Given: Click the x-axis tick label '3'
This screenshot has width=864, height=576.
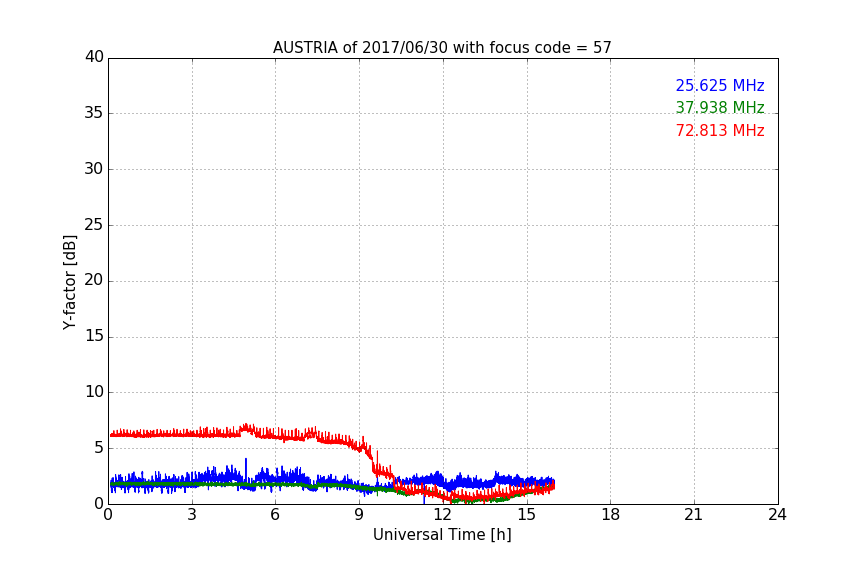Looking at the screenshot, I should point(192,515).
